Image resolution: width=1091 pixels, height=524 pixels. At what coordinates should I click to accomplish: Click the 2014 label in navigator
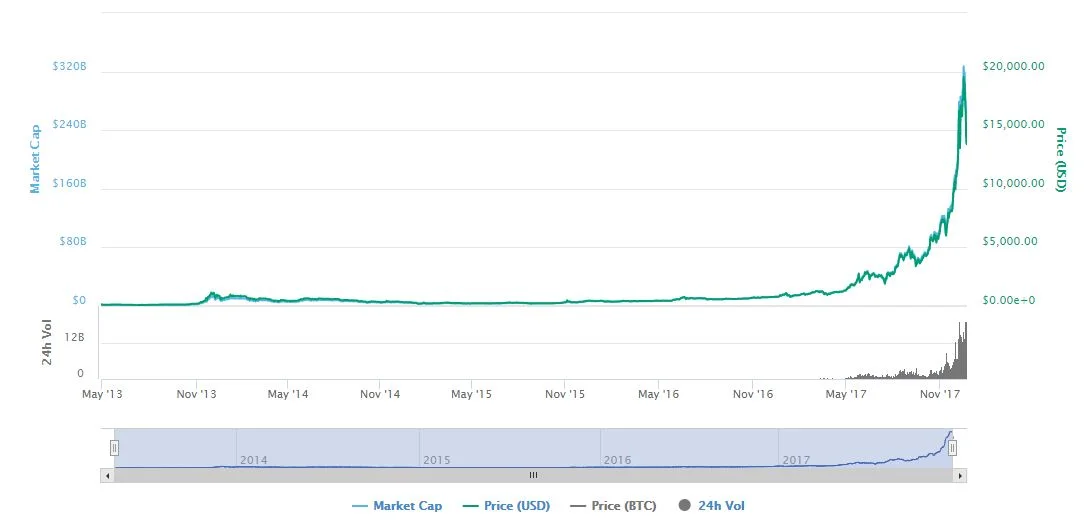(x=253, y=461)
